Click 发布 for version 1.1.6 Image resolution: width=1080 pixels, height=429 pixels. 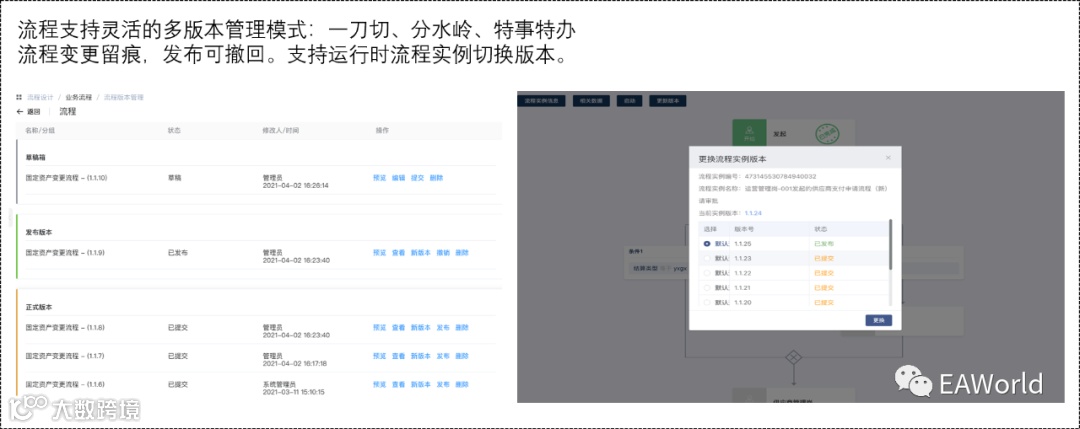(x=443, y=384)
